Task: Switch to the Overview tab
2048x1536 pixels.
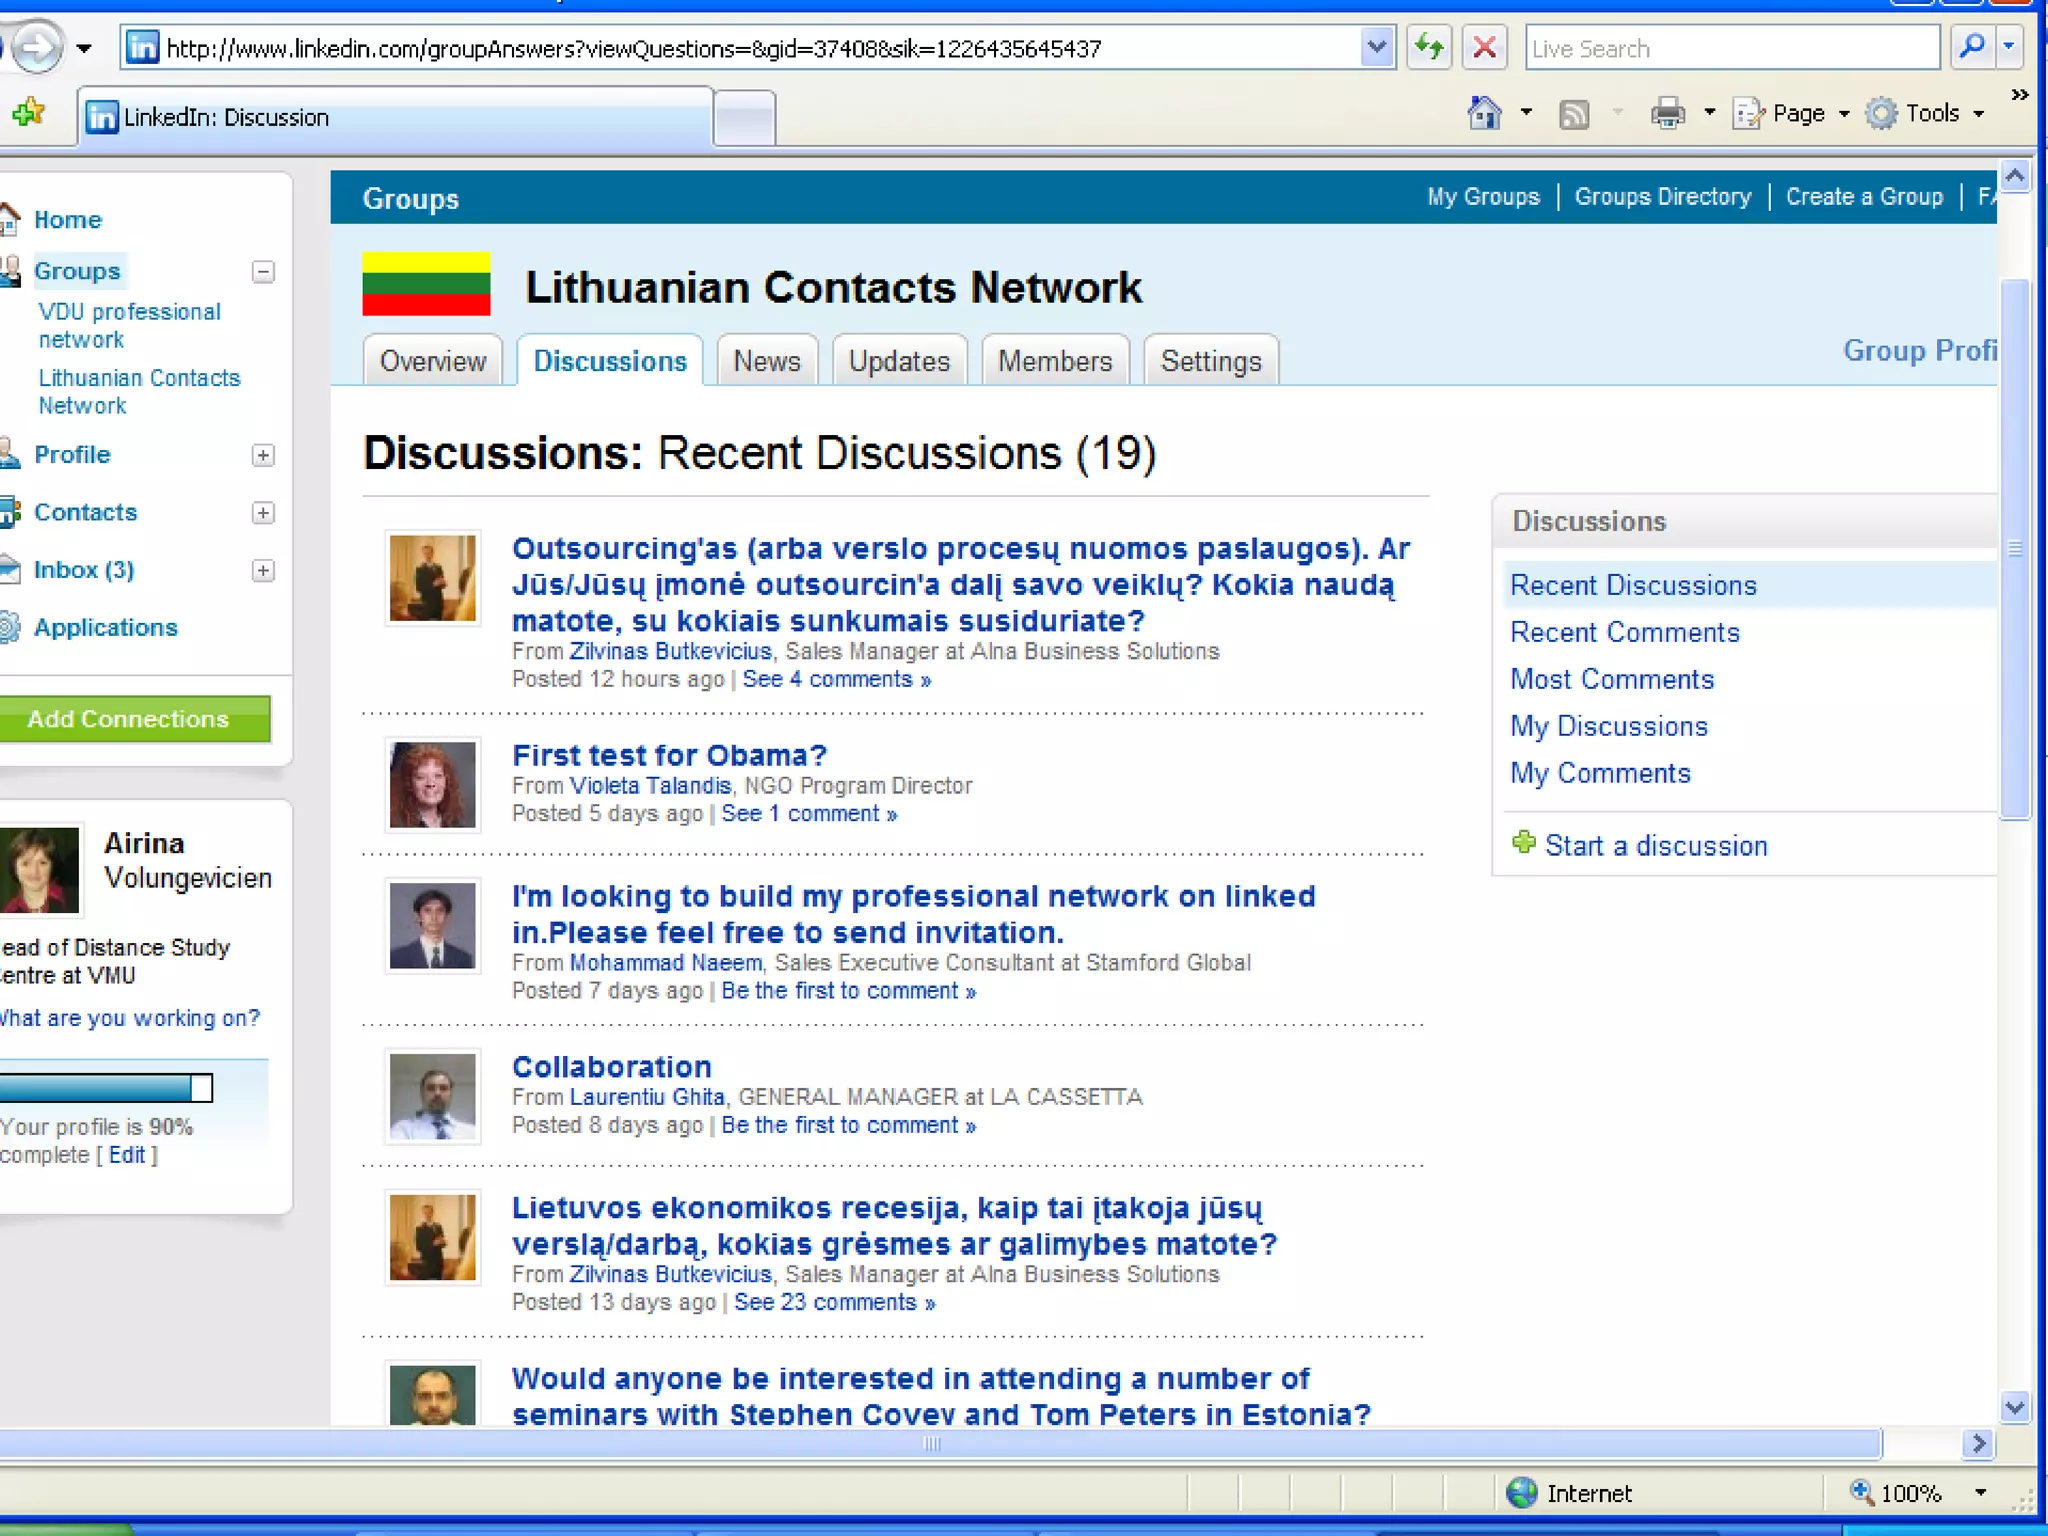Action: pyautogui.click(x=432, y=361)
